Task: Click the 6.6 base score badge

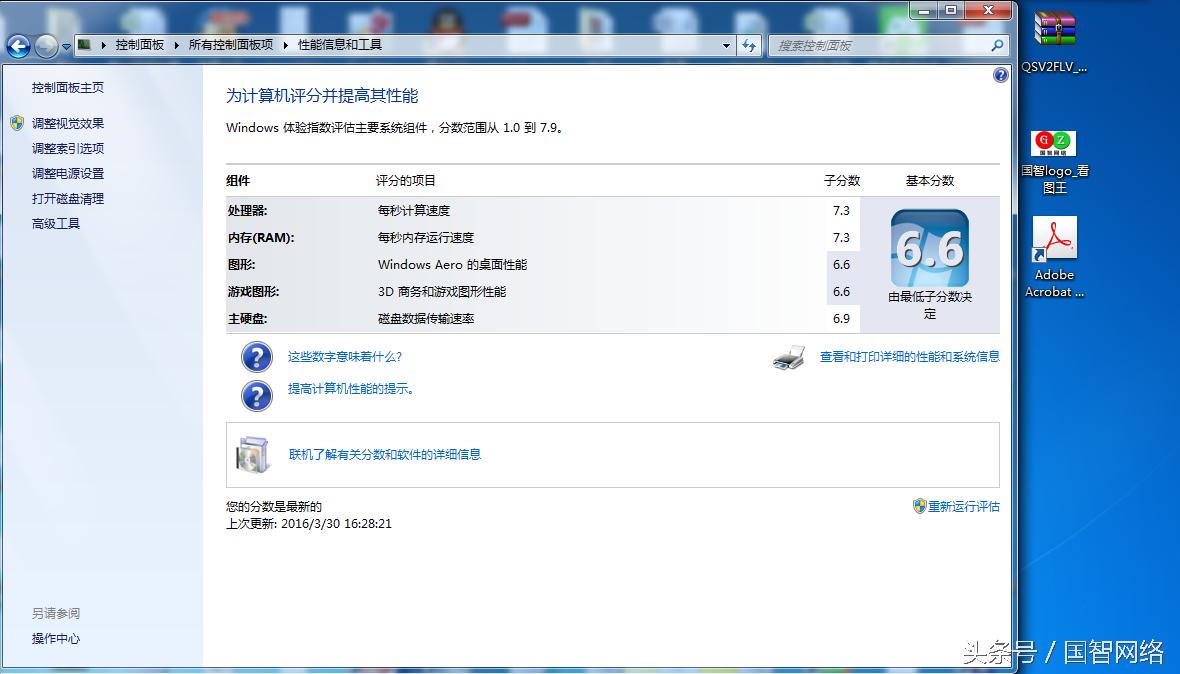Action: tap(930, 248)
